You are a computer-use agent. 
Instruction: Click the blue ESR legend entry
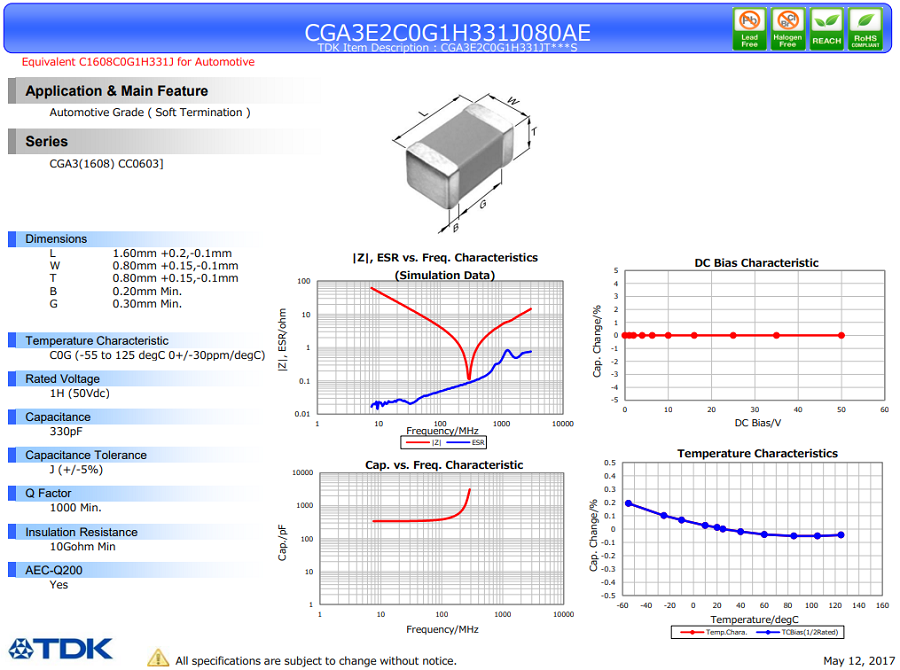tap(465, 443)
